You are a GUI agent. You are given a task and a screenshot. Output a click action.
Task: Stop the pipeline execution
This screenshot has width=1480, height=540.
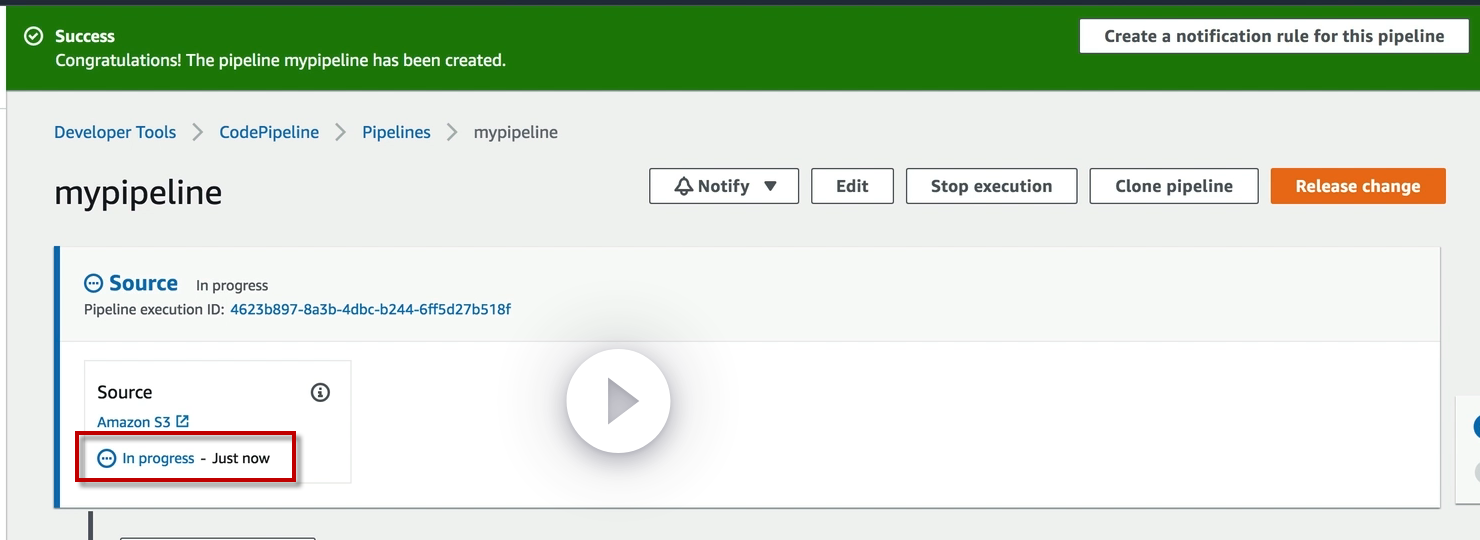991,186
